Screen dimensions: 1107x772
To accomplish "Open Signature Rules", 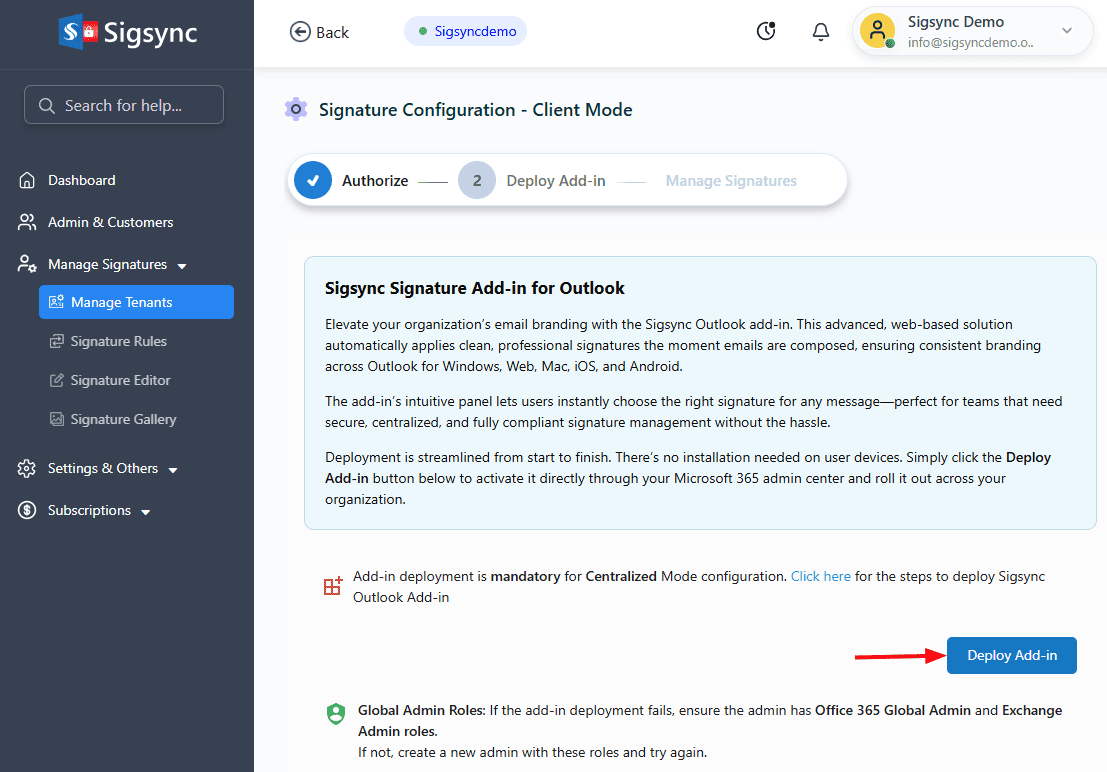I will [x=119, y=341].
